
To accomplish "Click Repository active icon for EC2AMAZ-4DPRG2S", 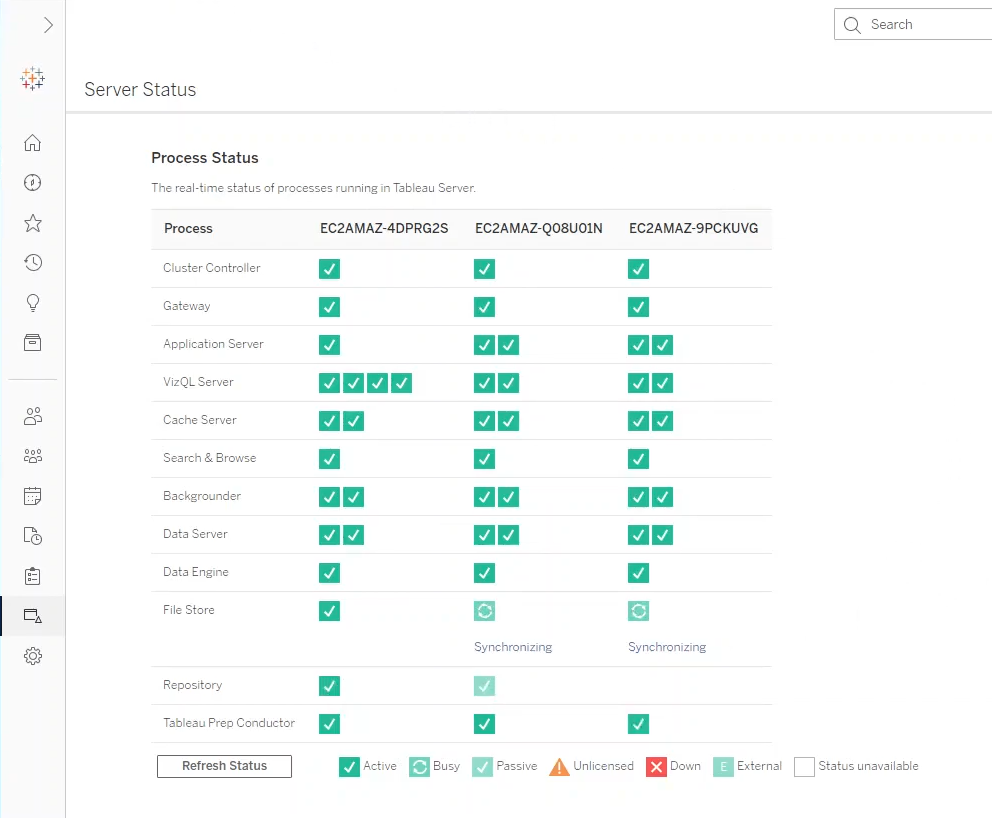I will coord(329,686).
